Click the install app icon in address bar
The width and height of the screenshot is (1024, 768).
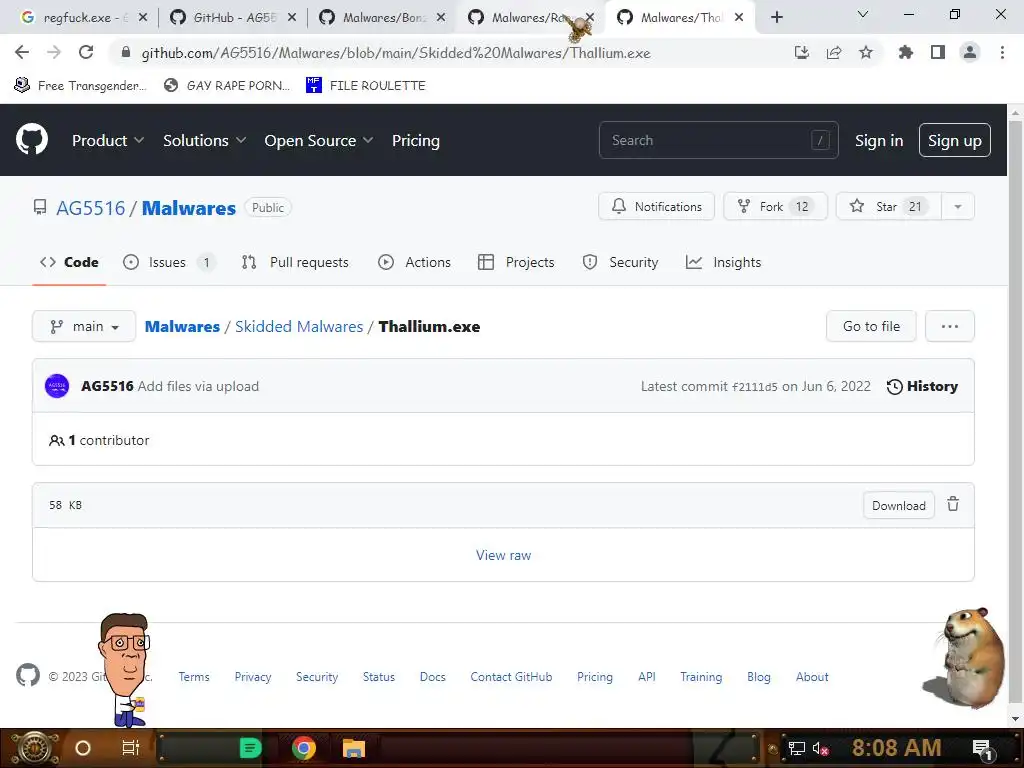coord(802,53)
